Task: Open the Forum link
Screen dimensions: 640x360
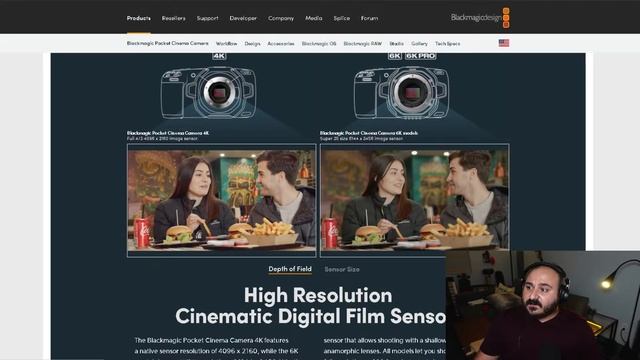Action: click(369, 18)
